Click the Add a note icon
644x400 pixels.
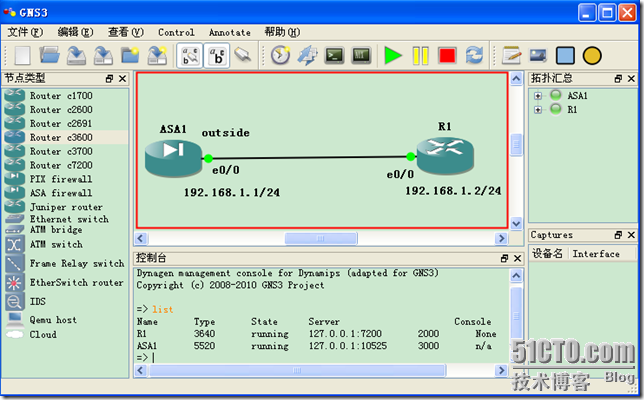click(511, 55)
